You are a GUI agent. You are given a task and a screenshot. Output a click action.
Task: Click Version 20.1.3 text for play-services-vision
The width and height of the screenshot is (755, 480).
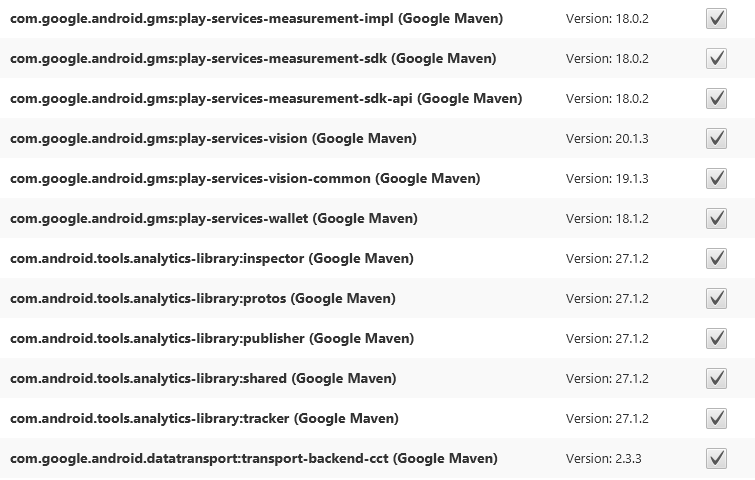pyautogui.click(x=607, y=139)
